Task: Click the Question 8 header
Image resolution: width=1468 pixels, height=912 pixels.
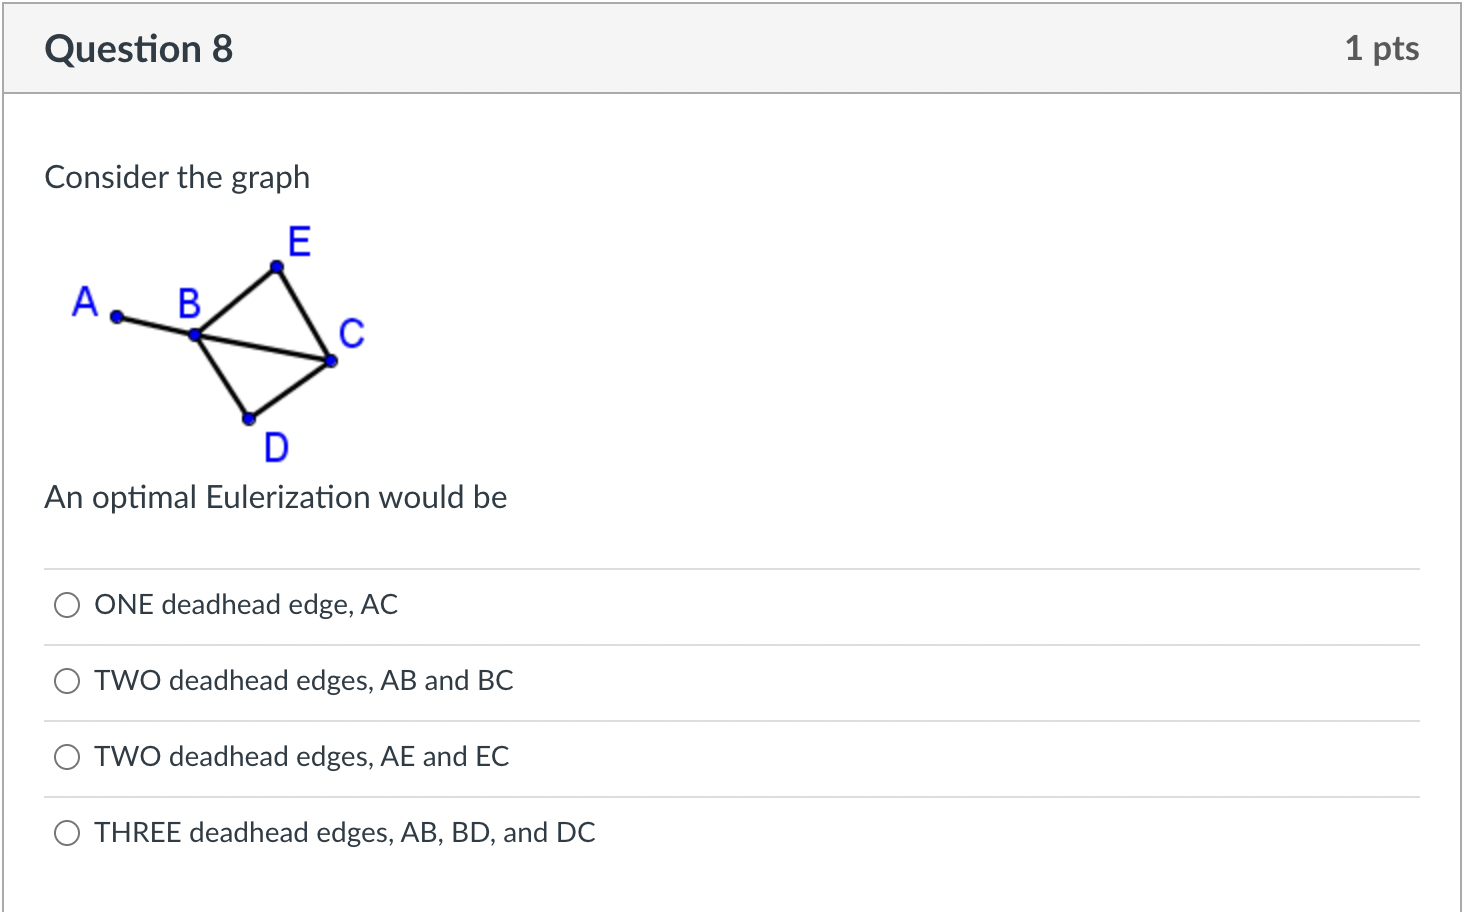Action: click(x=138, y=48)
